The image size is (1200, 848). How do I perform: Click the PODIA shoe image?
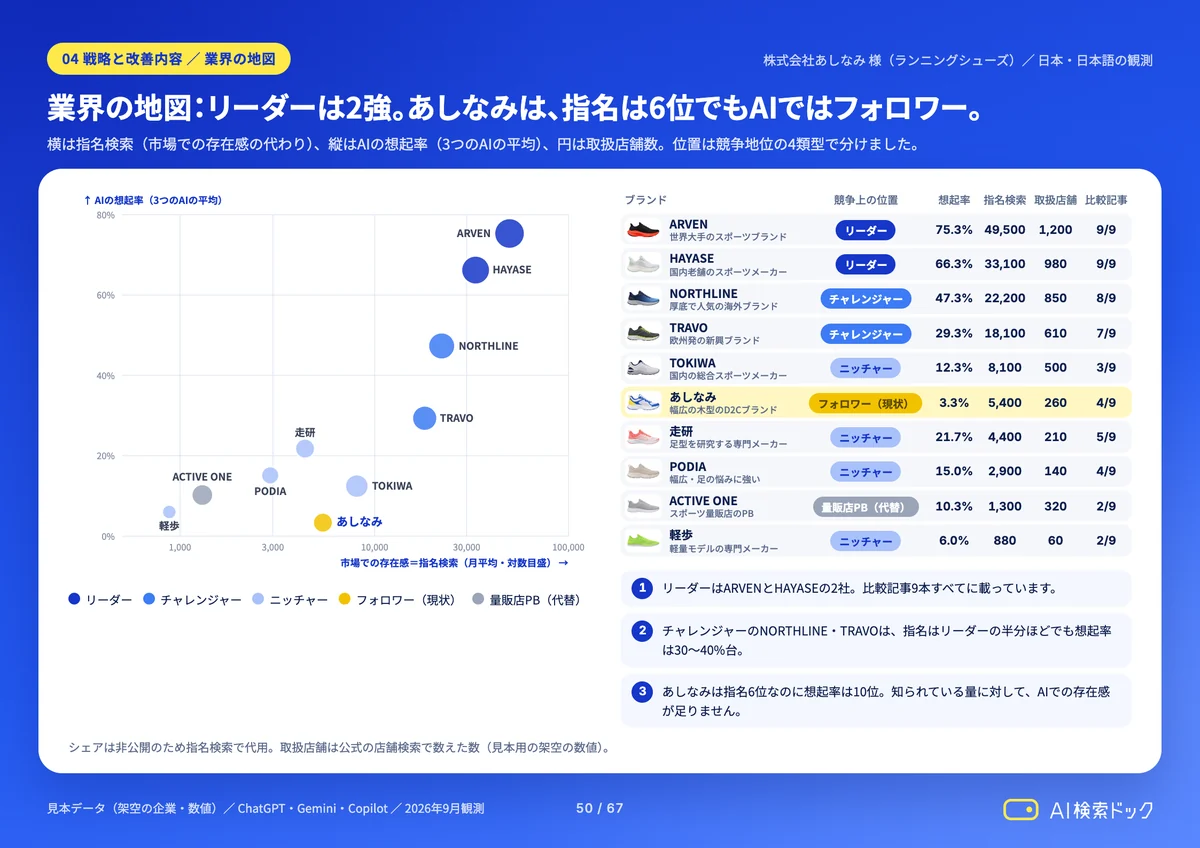pos(643,471)
